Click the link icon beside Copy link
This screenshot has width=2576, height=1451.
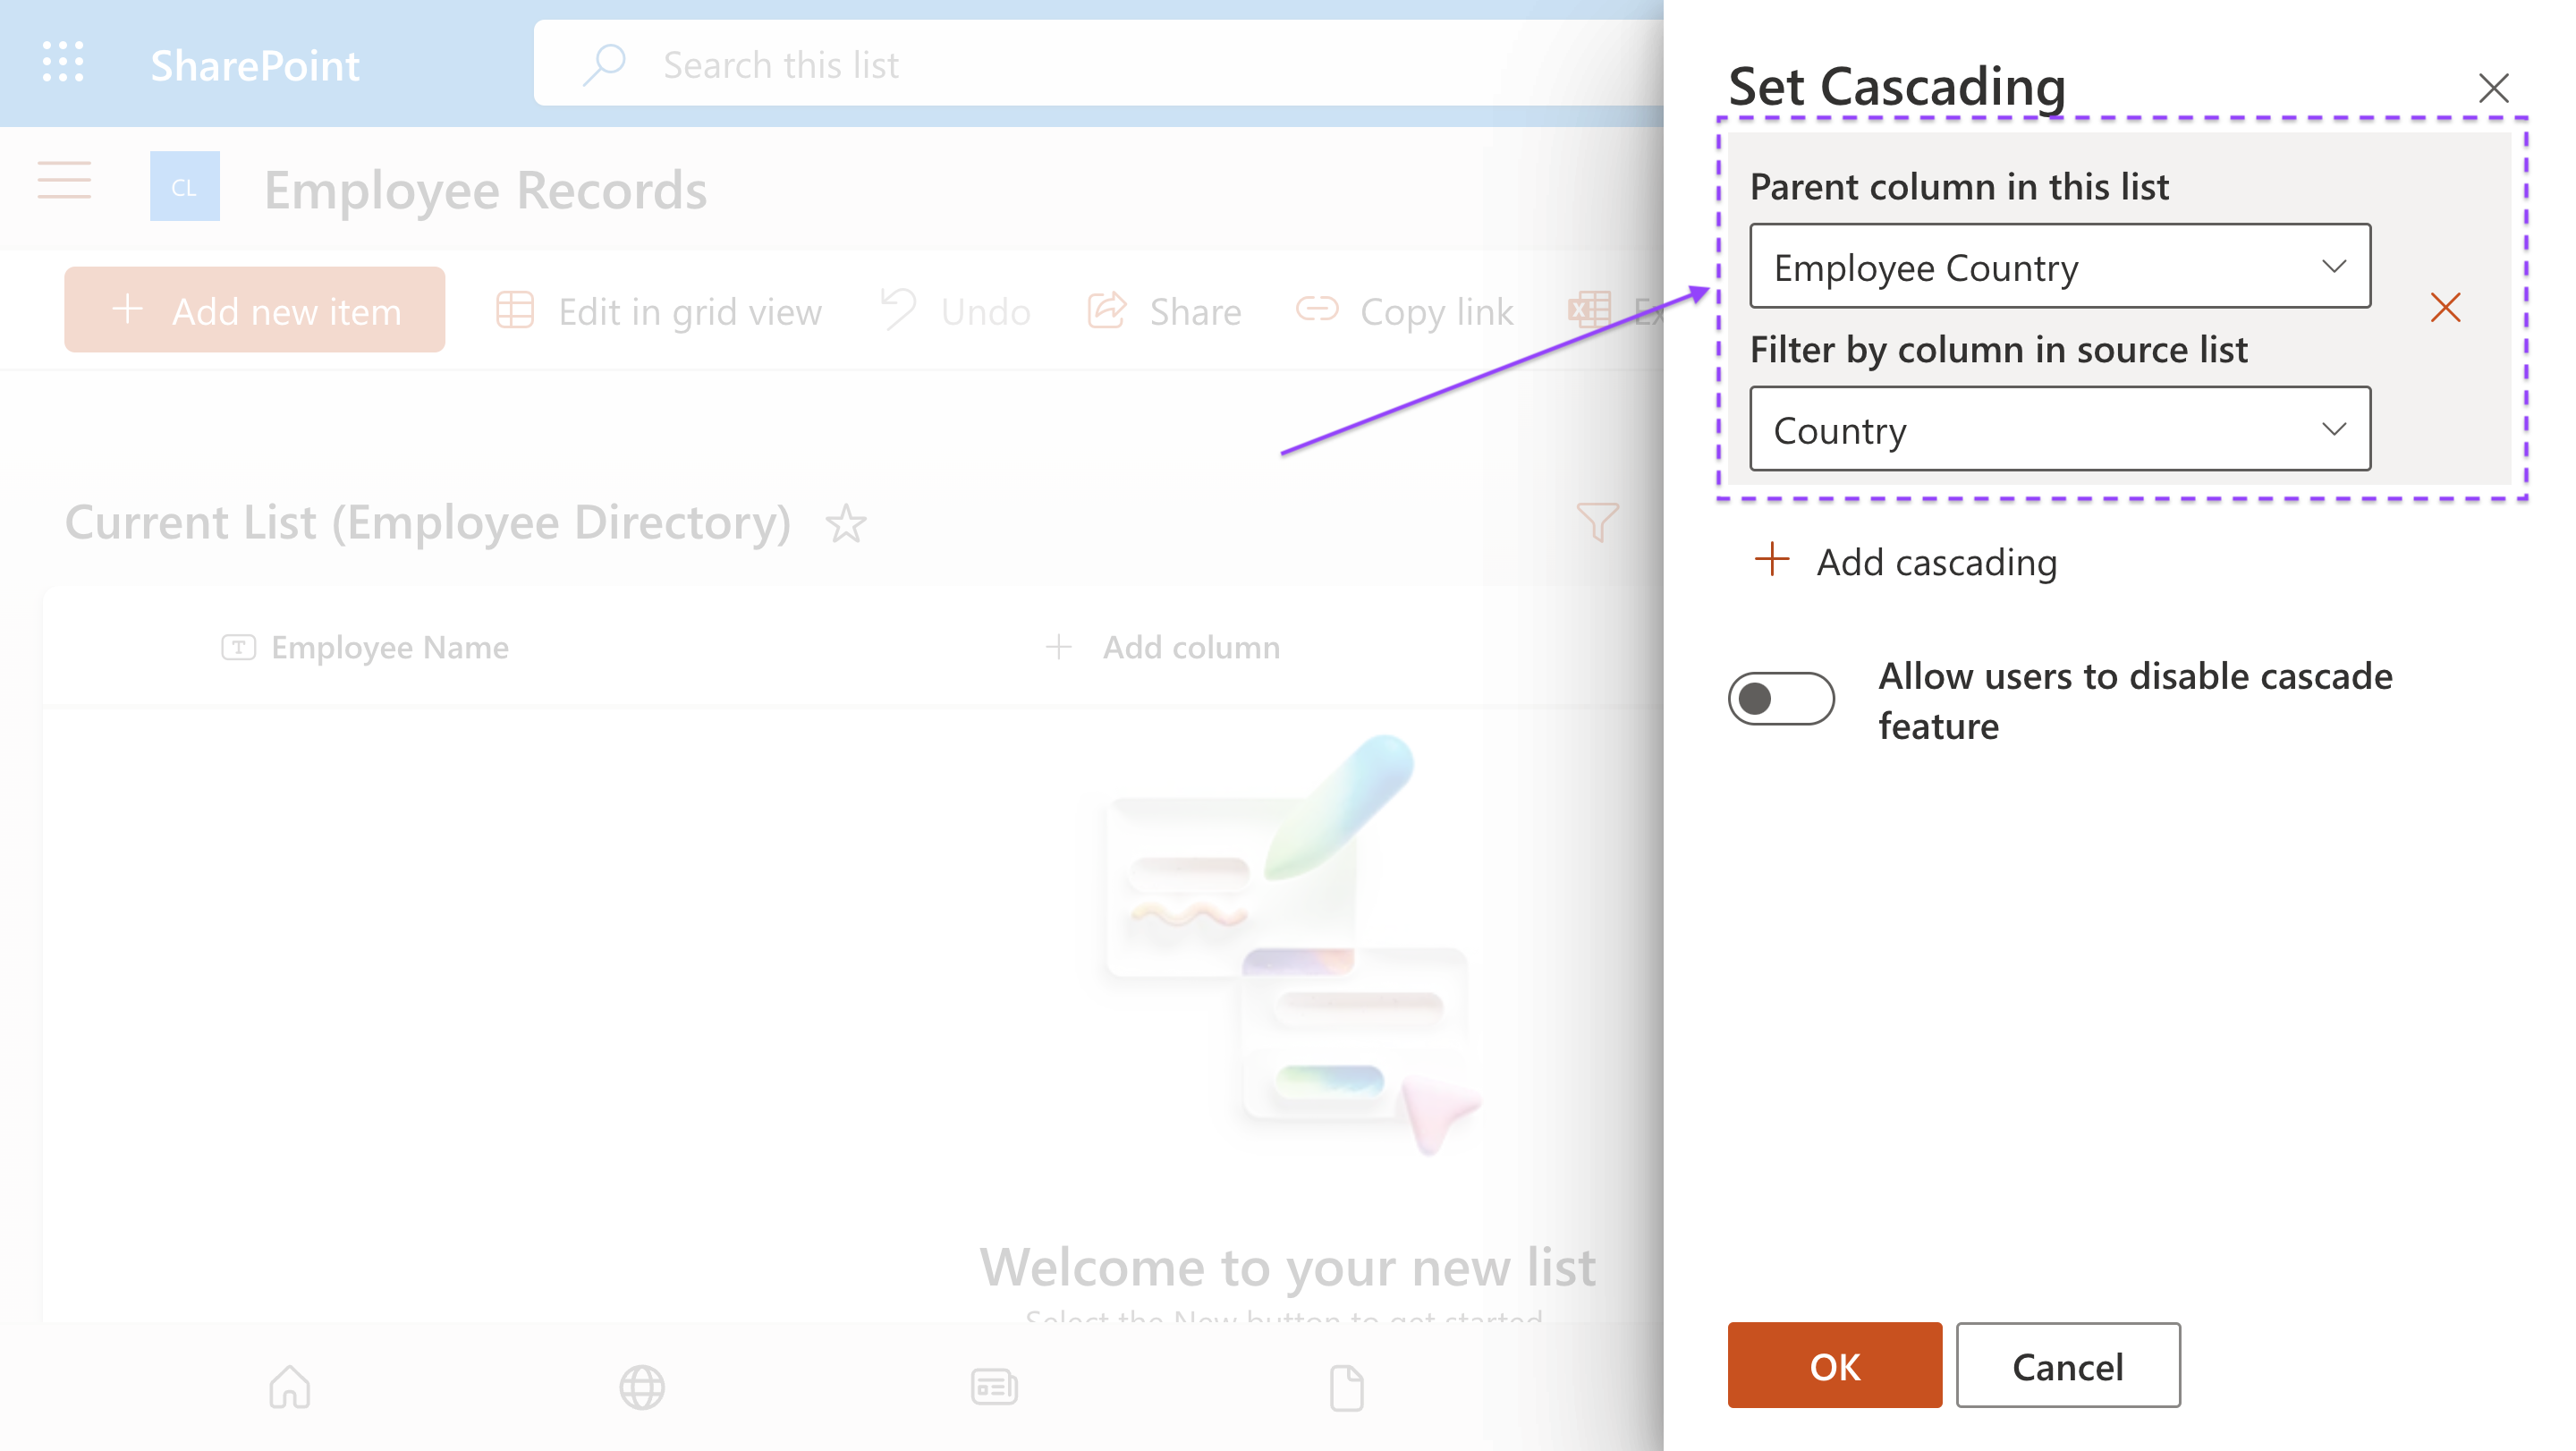(1317, 309)
